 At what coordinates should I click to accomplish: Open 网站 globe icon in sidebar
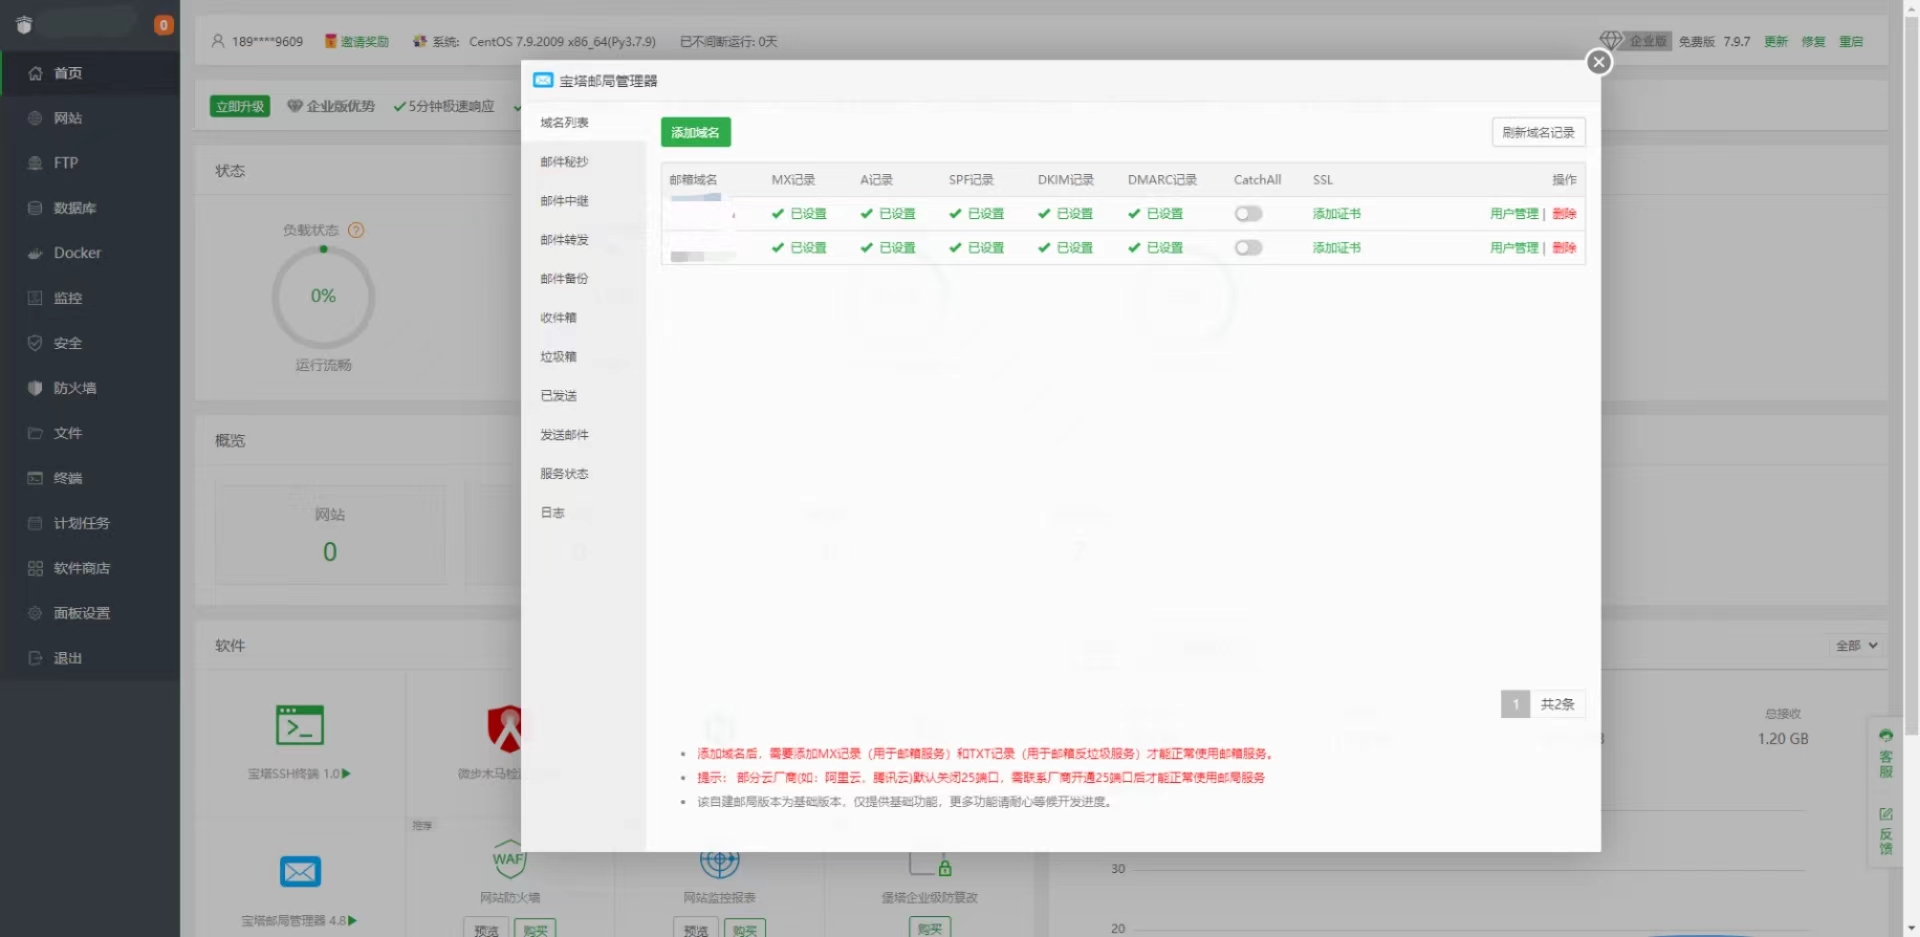pos(35,118)
